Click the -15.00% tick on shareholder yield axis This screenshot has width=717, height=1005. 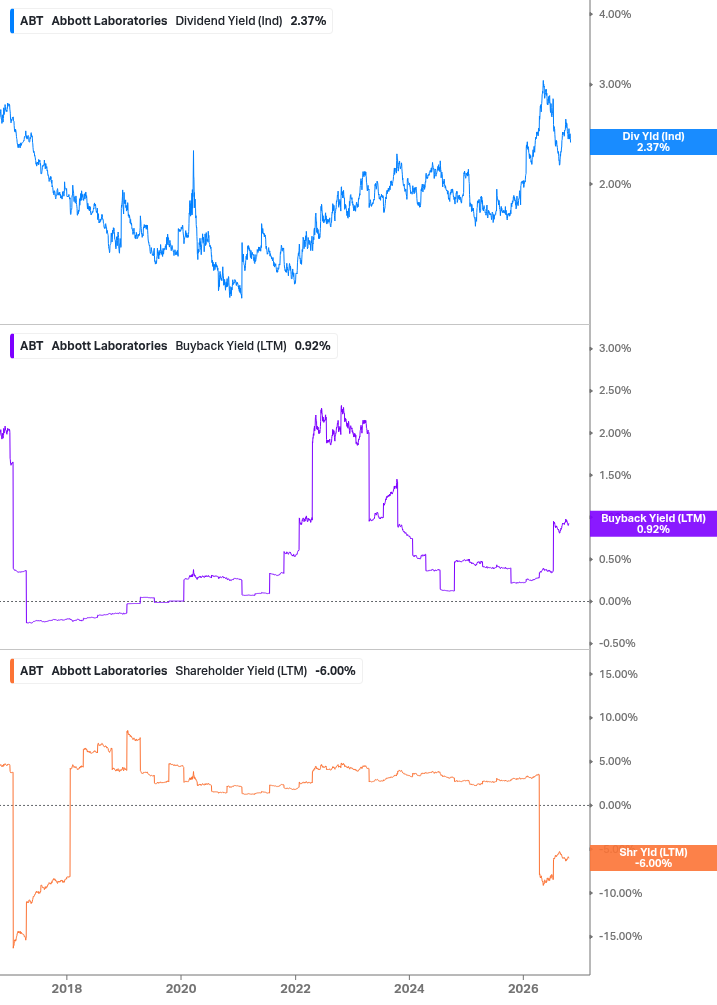click(x=620, y=936)
